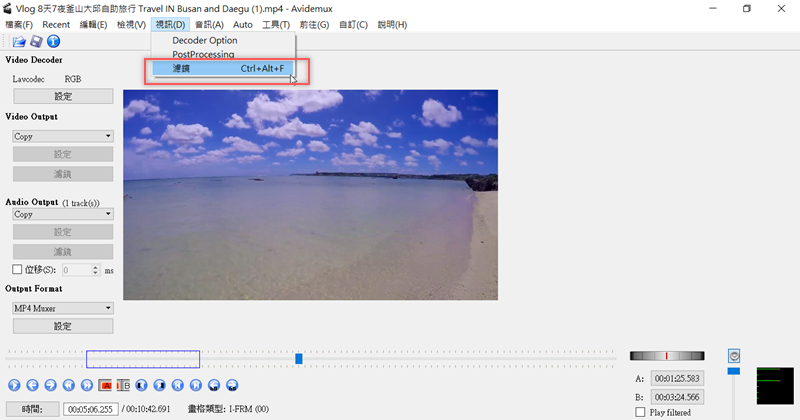Click the beach video preview frame
Image resolution: width=800 pixels, height=420 pixels.
(310, 195)
